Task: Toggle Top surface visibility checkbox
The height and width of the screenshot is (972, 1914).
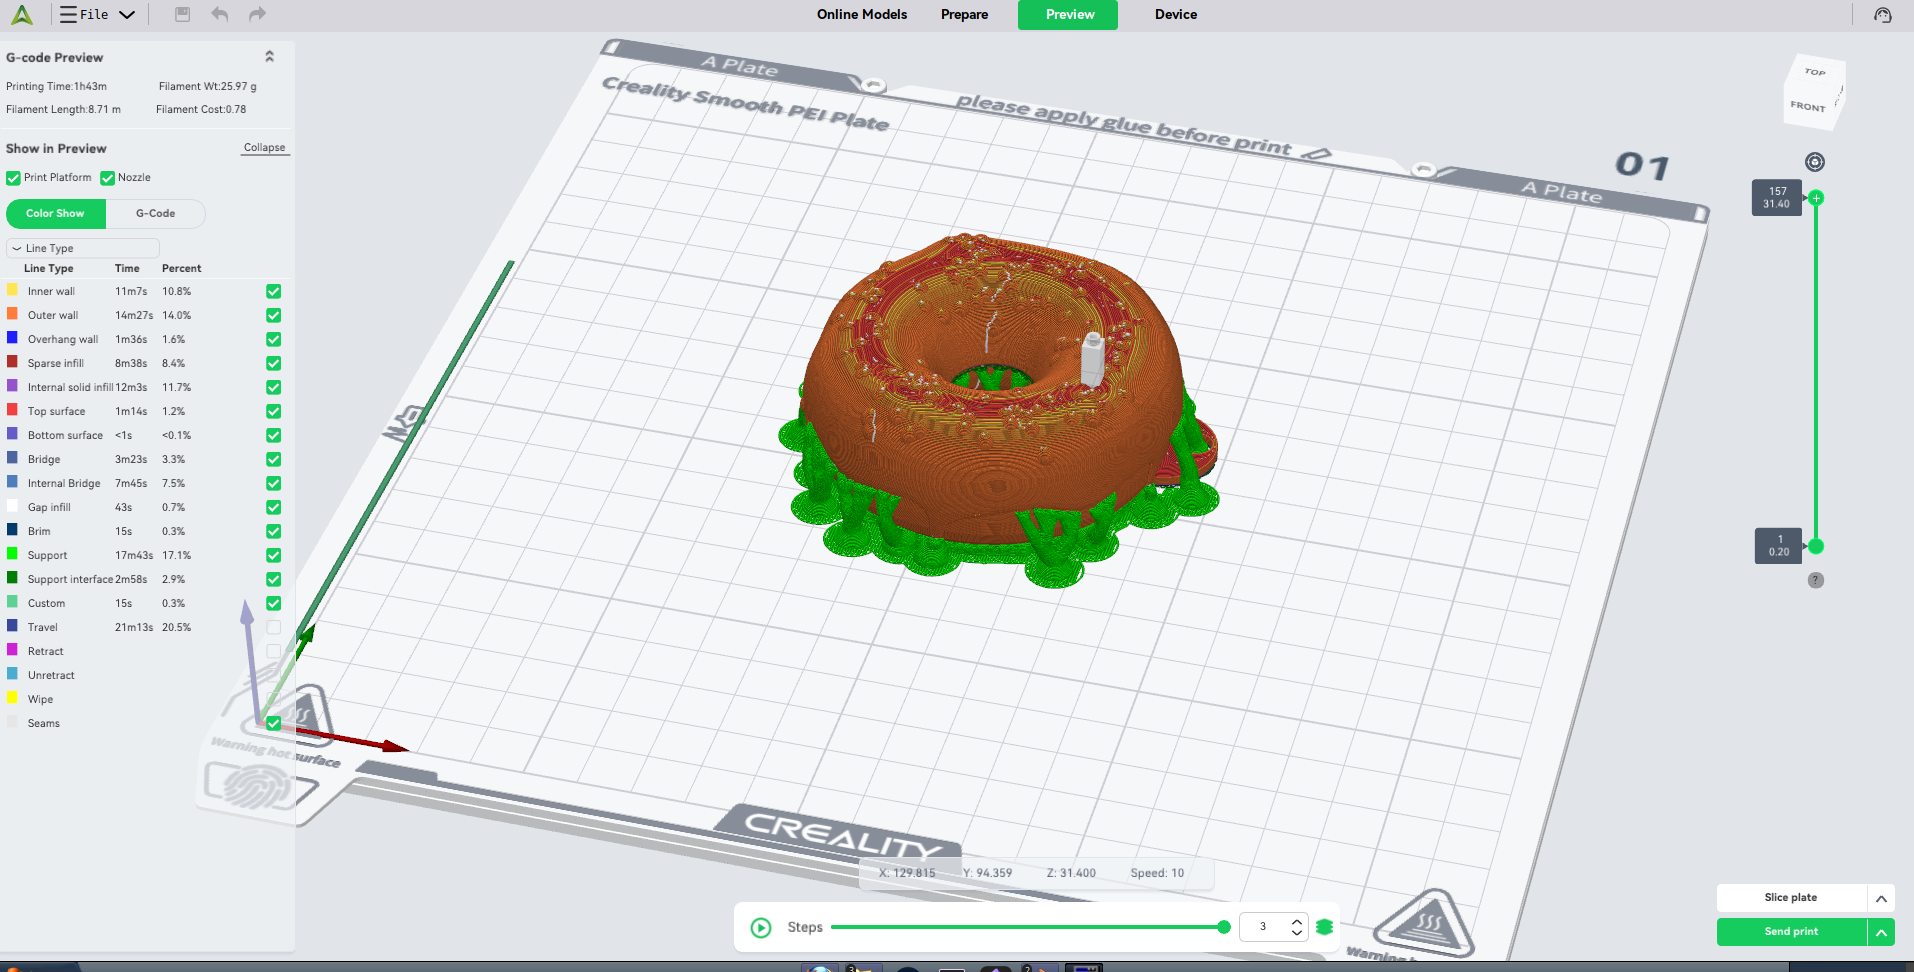Action: pyautogui.click(x=273, y=411)
